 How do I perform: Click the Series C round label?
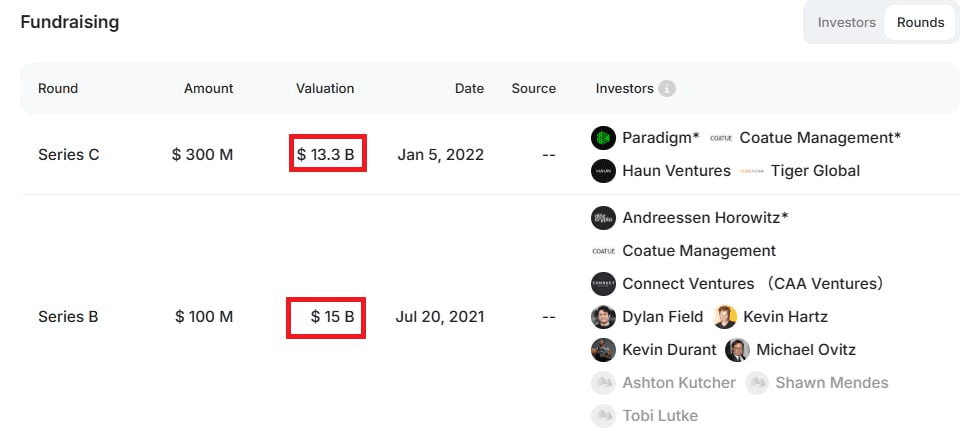coord(69,155)
